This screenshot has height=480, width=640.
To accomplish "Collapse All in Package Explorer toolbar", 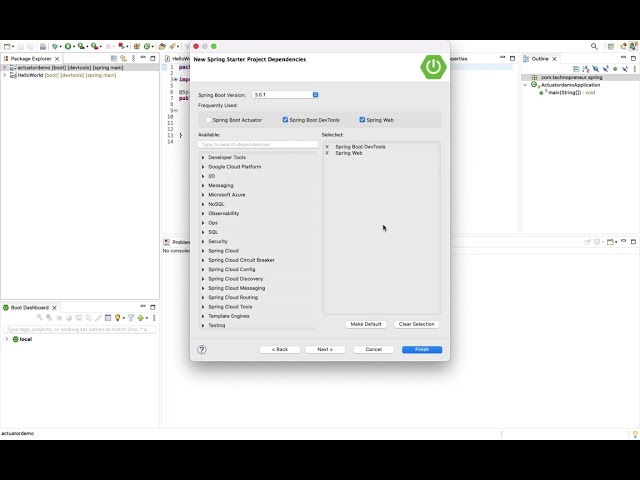I will pyautogui.click(x=114, y=58).
